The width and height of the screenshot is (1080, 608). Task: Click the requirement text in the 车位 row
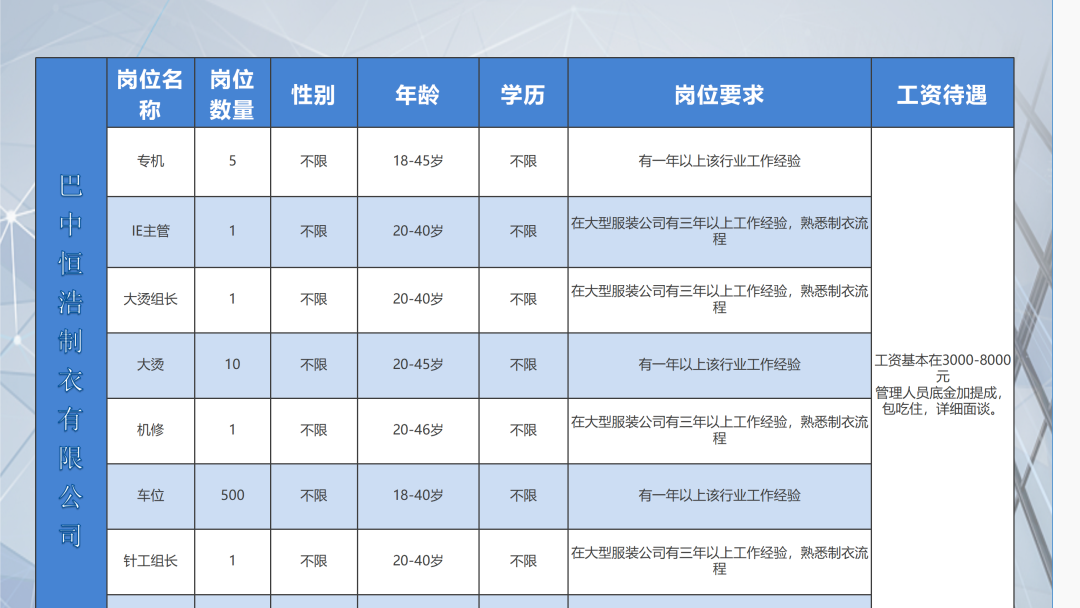pos(719,496)
